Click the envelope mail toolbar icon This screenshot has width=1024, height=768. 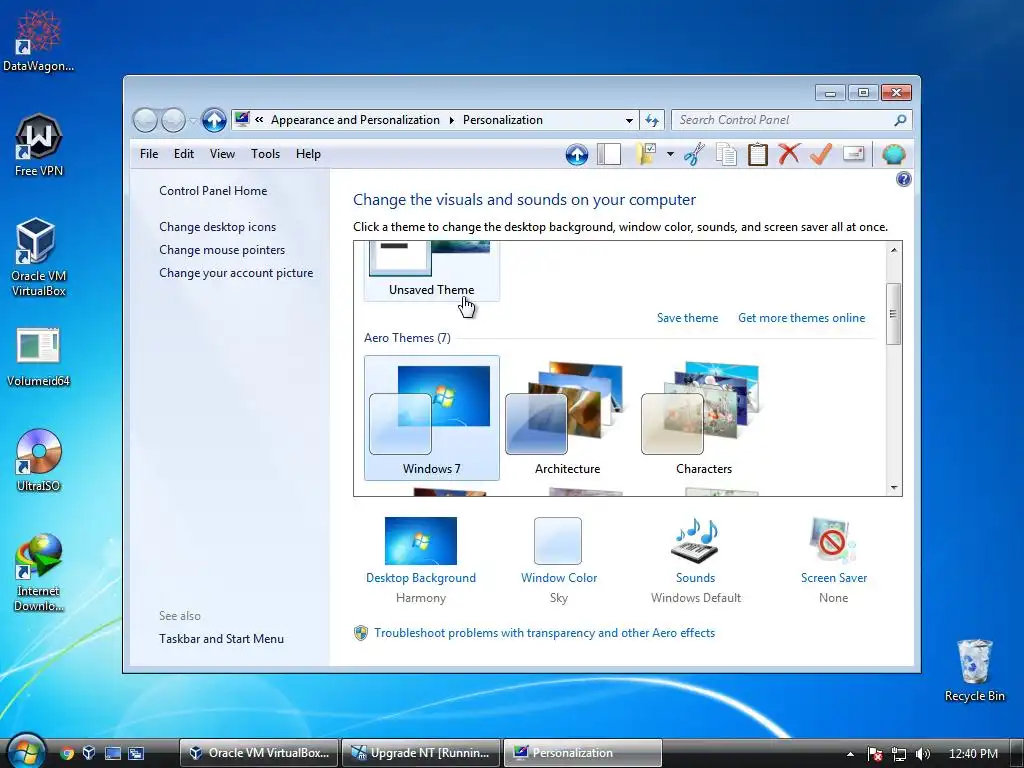click(854, 154)
